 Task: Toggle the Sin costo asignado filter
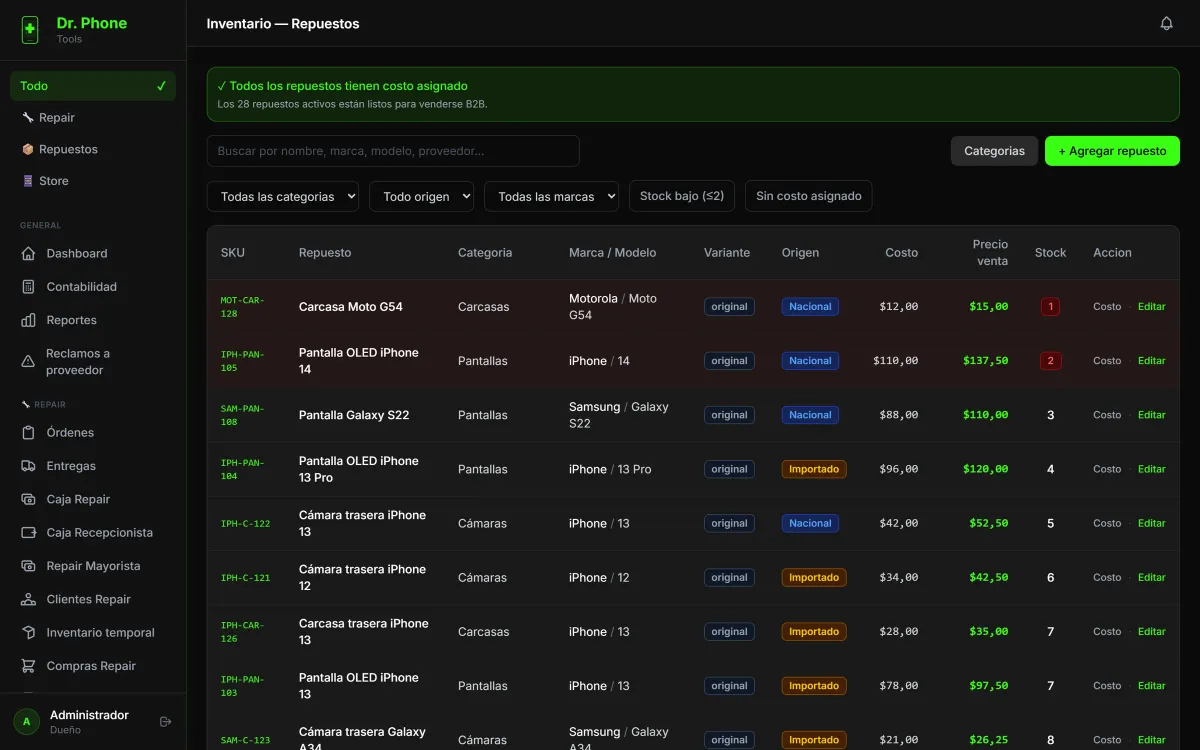pyautogui.click(x=808, y=196)
